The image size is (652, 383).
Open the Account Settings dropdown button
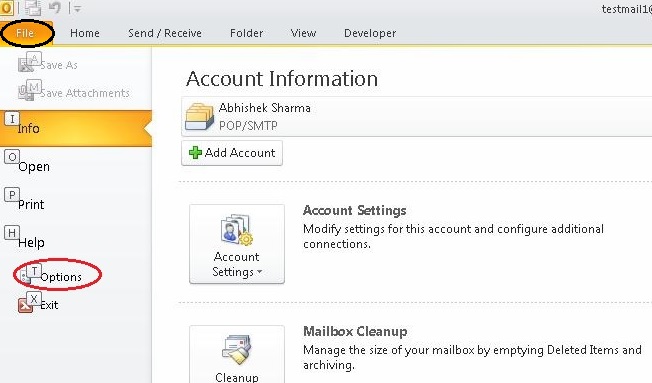[x=237, y=244]
